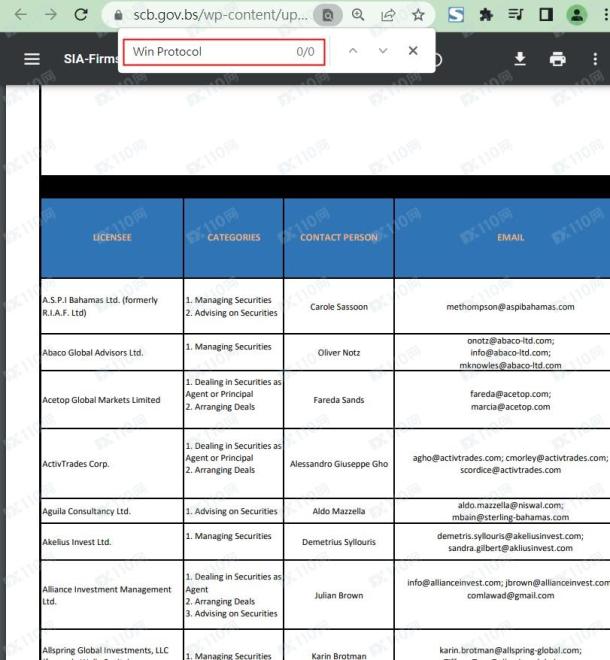
Task: Click the SIA-Firms document title
Action: (91, 59)
